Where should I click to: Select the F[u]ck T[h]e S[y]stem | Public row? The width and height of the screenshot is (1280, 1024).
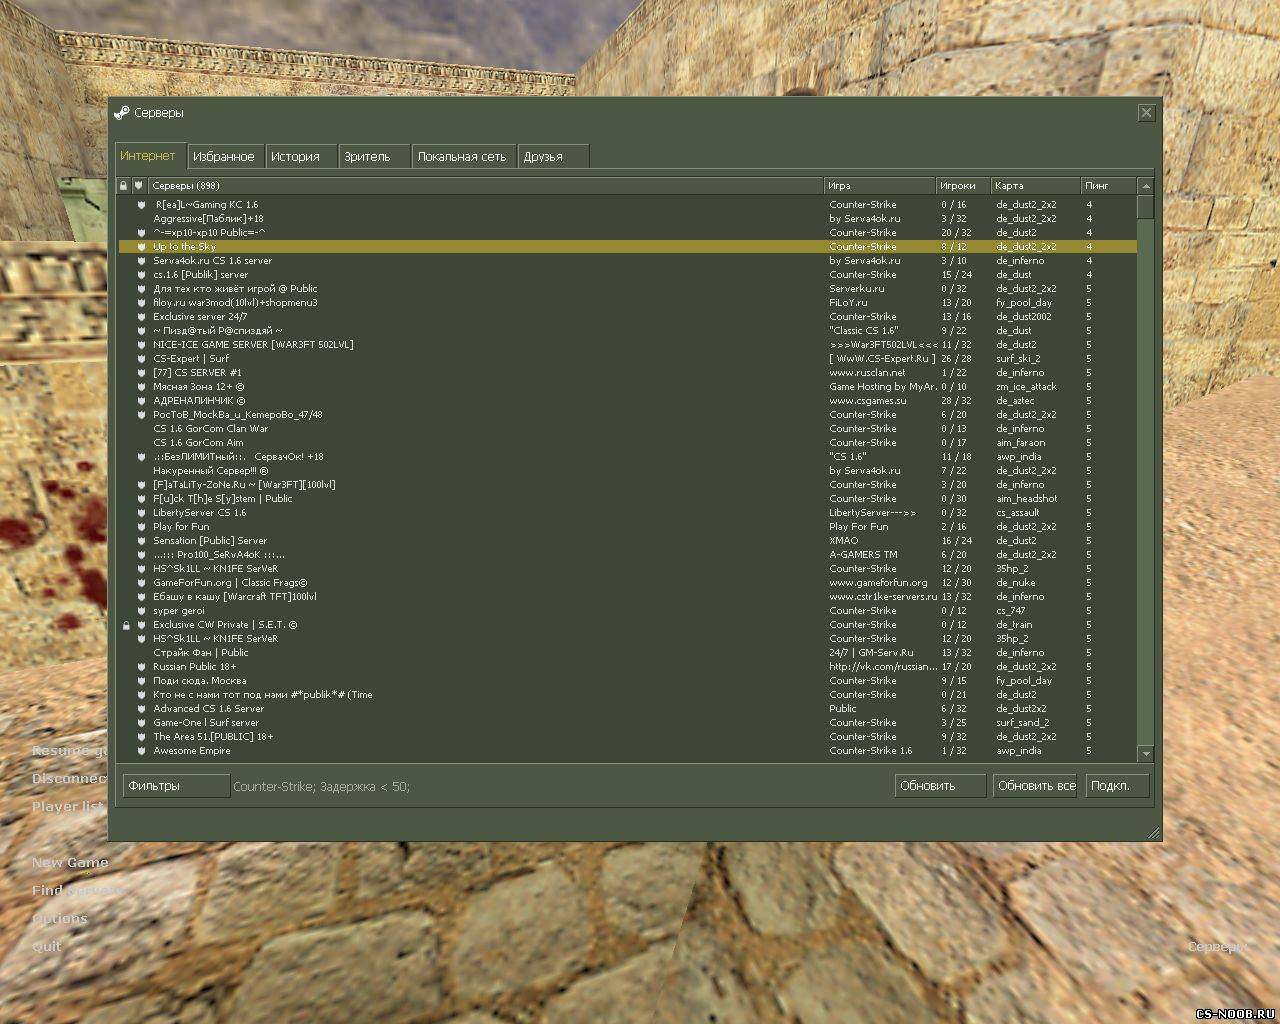[x=628, y=499]
